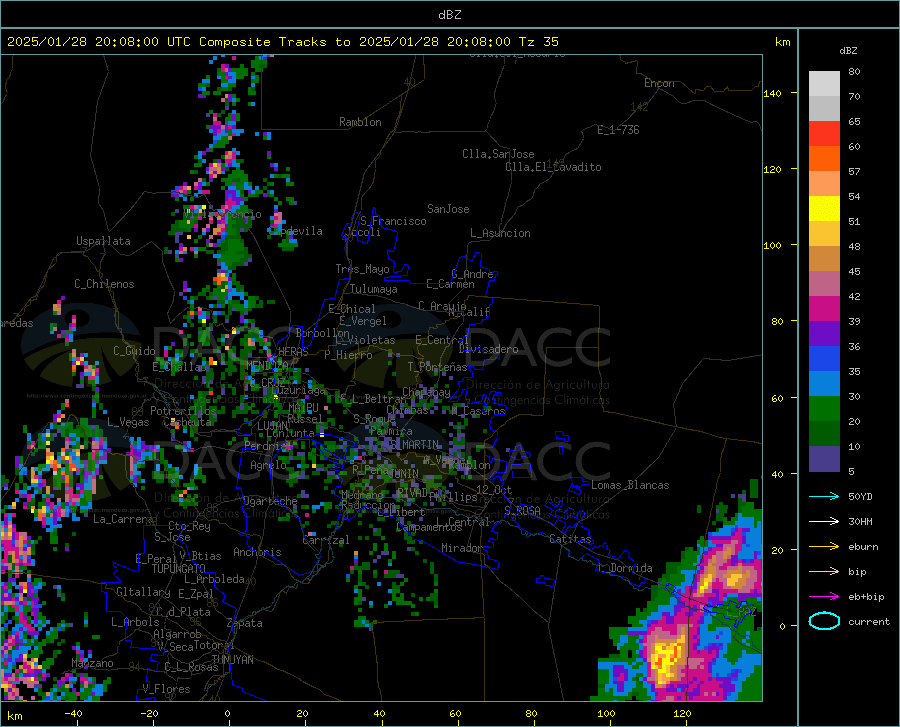Click the Encon map label
Viewport: 900px width, 727px height.
[659, 83]
